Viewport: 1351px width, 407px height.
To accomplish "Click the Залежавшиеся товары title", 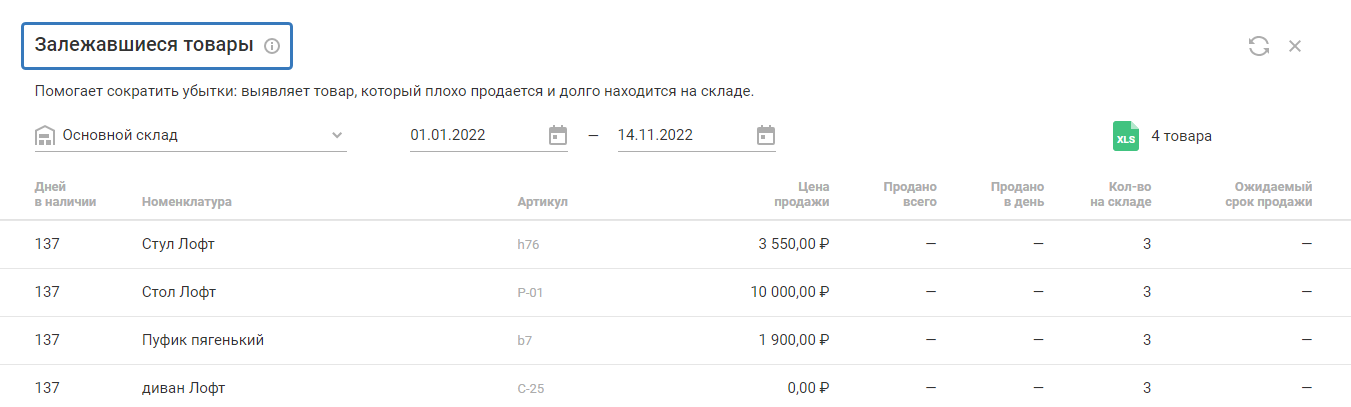I will coord(144,46).
